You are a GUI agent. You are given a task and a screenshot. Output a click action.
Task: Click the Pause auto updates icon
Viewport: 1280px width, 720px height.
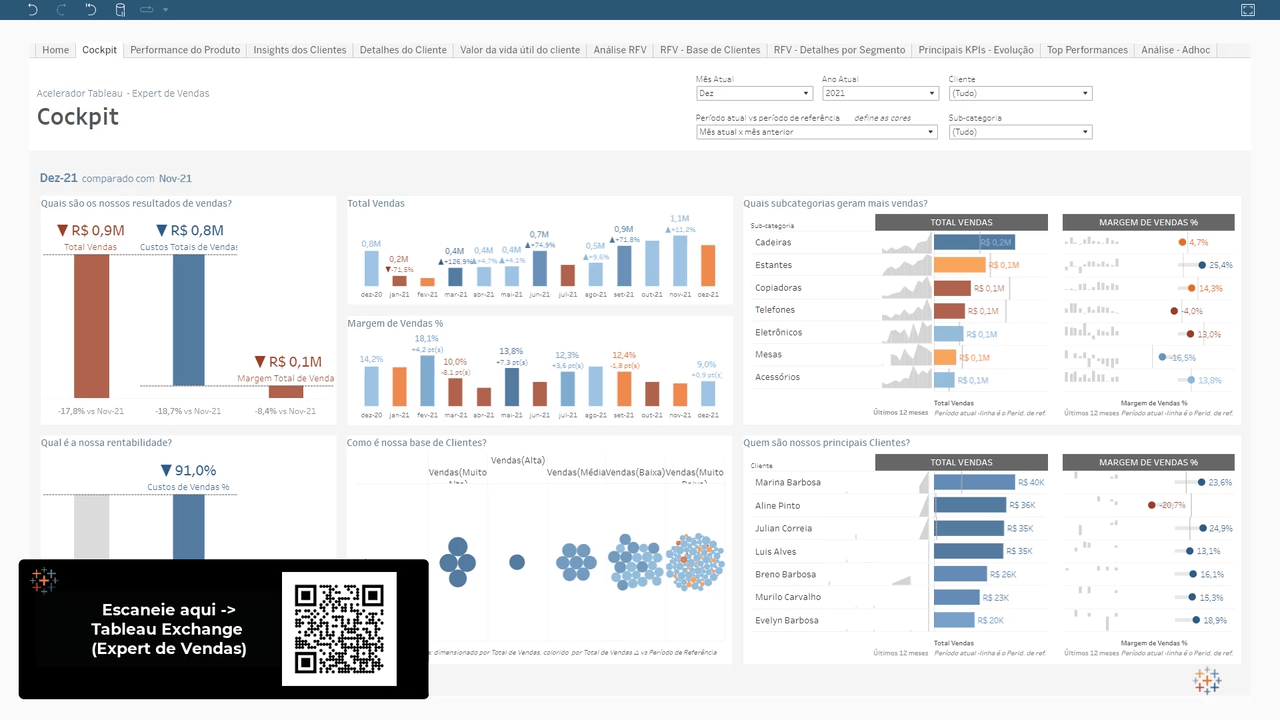(x=148, y=10)
